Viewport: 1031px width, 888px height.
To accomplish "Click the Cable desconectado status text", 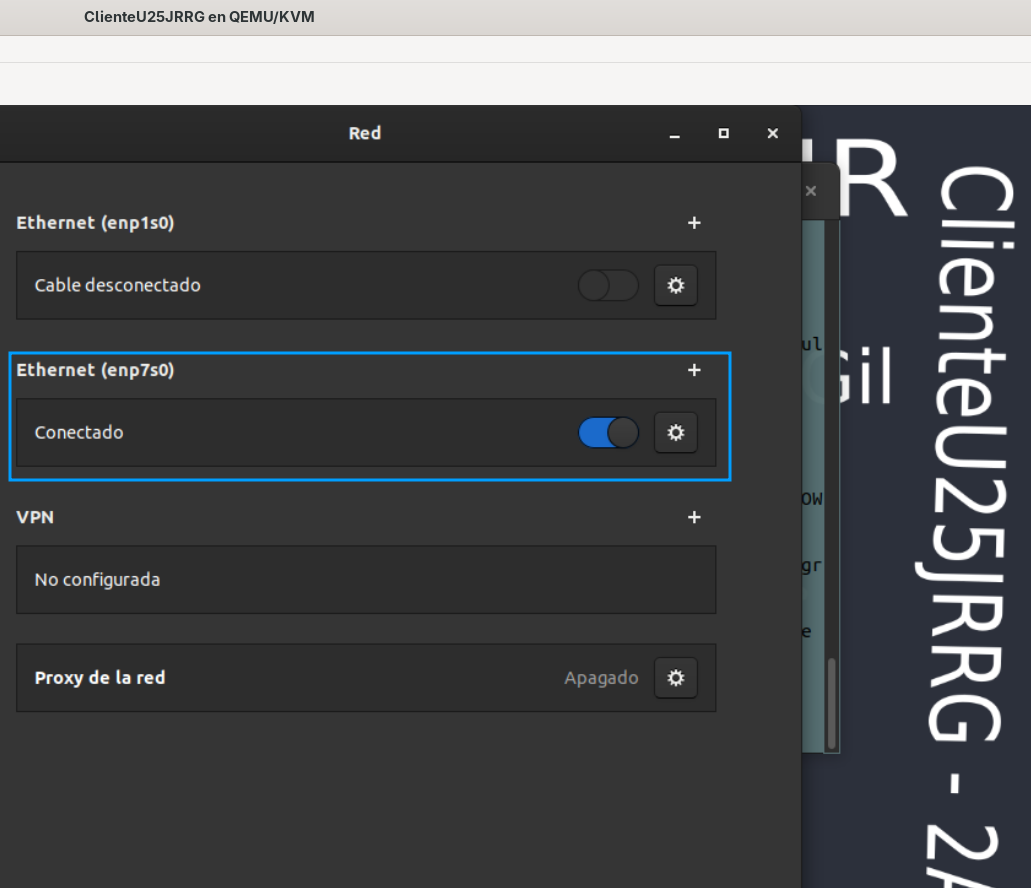I will 118,285.
